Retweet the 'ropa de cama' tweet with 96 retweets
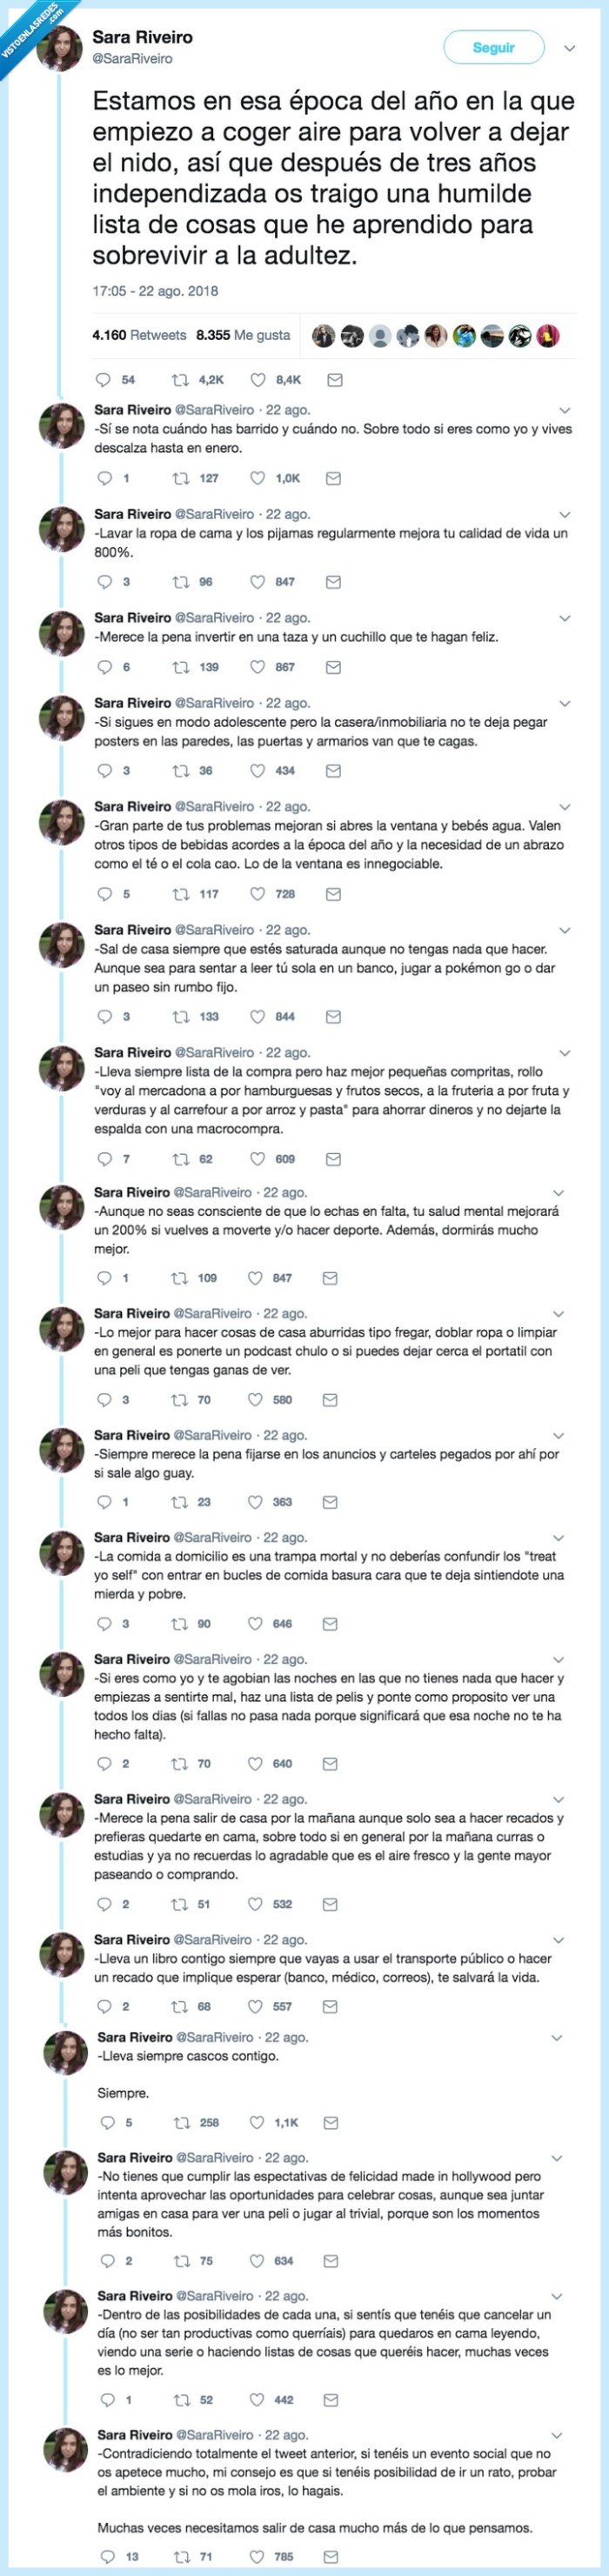 pyautogui.click(x=181, y=581)
